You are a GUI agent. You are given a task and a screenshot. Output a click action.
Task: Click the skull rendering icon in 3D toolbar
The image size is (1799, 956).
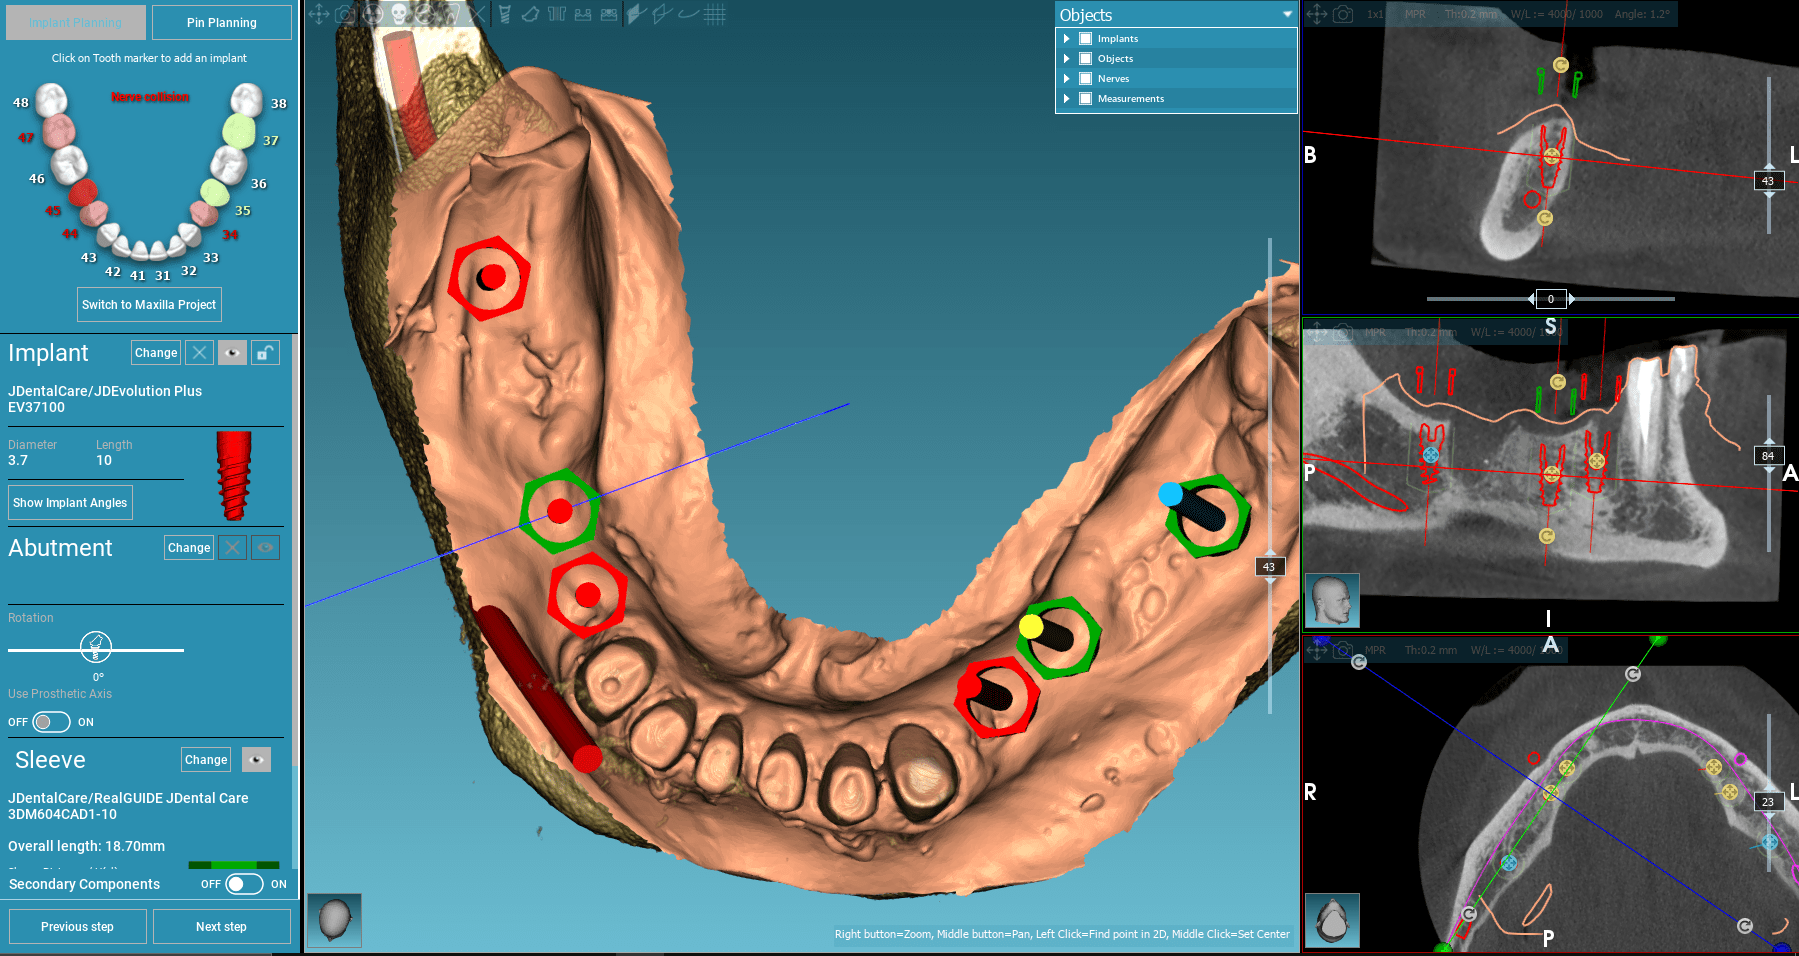point(399,14)
